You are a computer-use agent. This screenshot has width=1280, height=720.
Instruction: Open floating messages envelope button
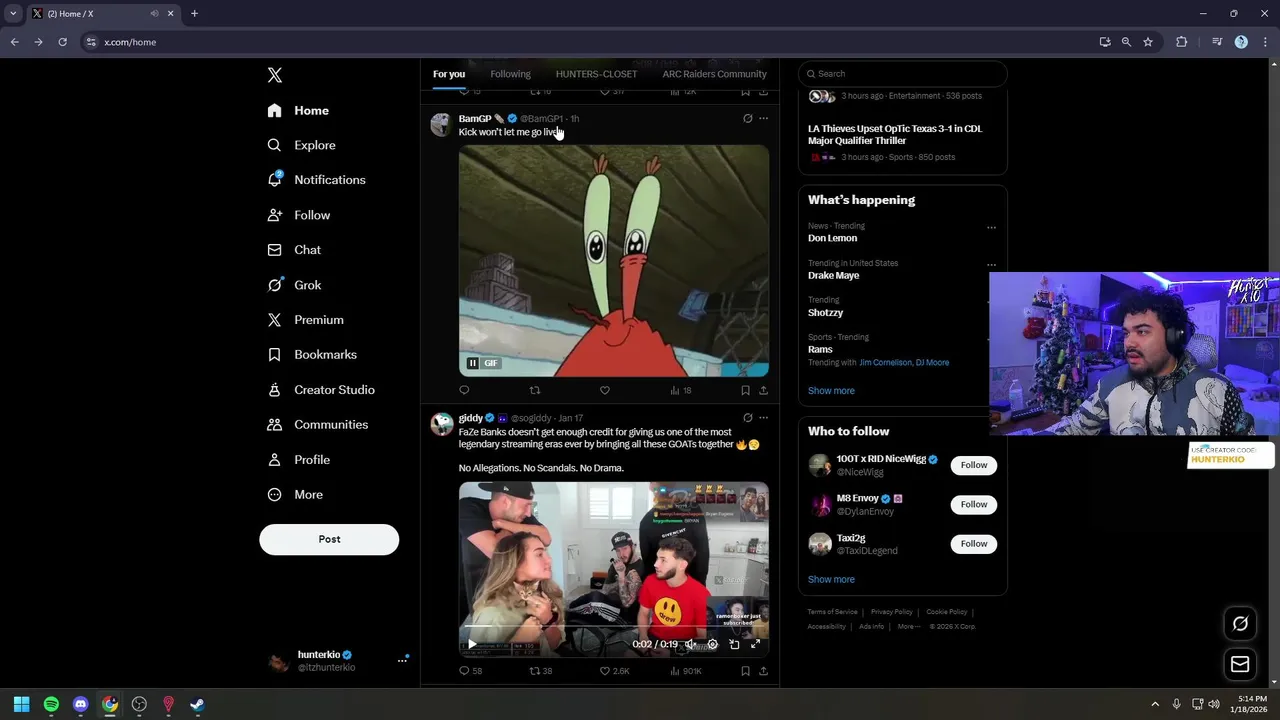(1240, 664)
